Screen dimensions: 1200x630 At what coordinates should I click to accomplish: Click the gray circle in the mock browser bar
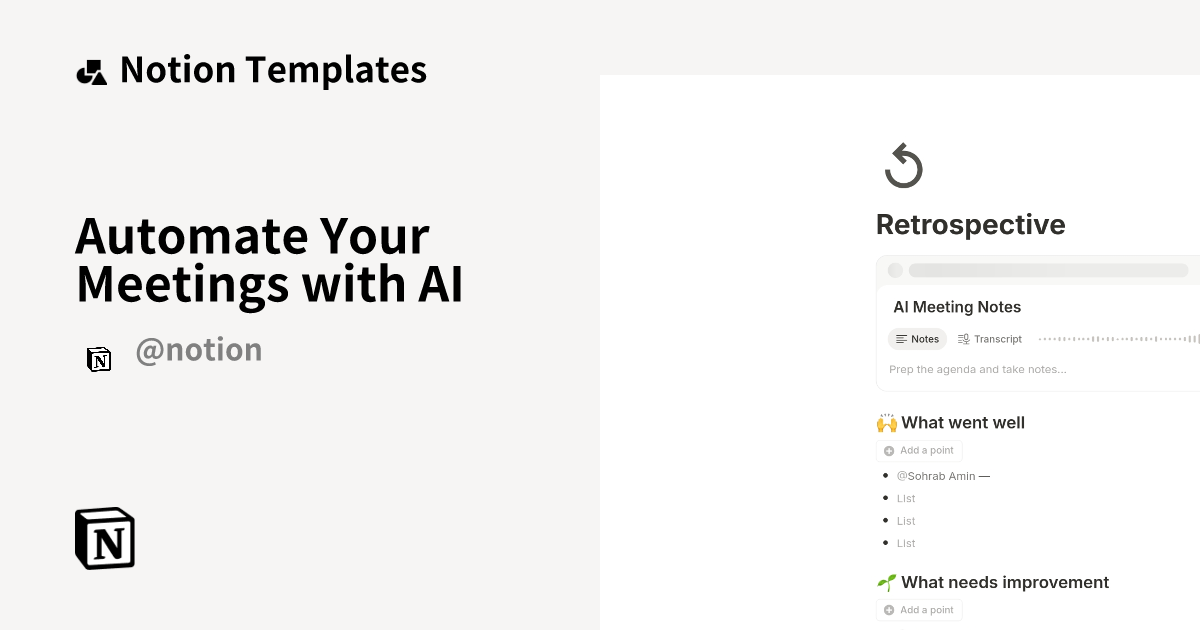(x=896, y=269)
